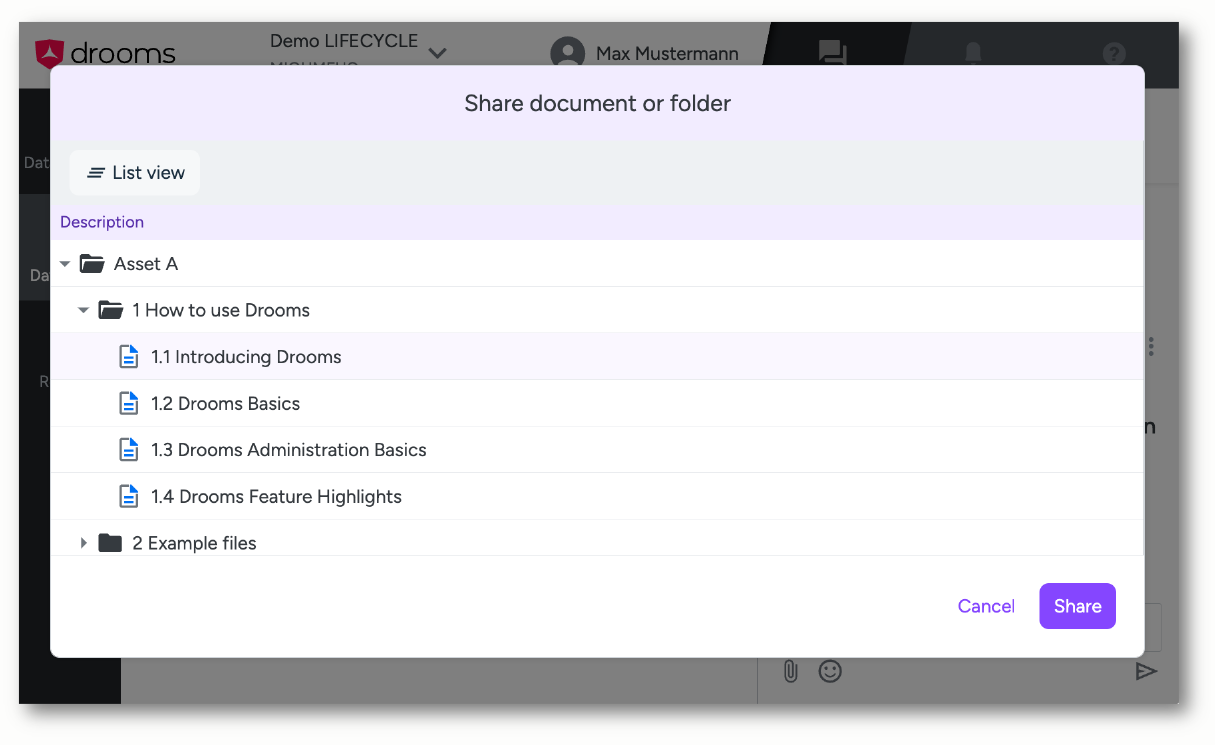Click the document icon for 1.2 Drooms Basics
The width and height of the screenshot is (1215, 745).
click(x=129, y=403)
